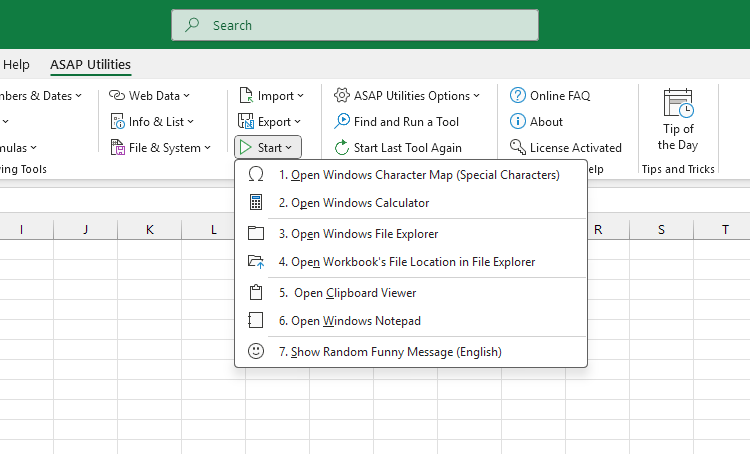Click License Activated button

click(566, 148)
